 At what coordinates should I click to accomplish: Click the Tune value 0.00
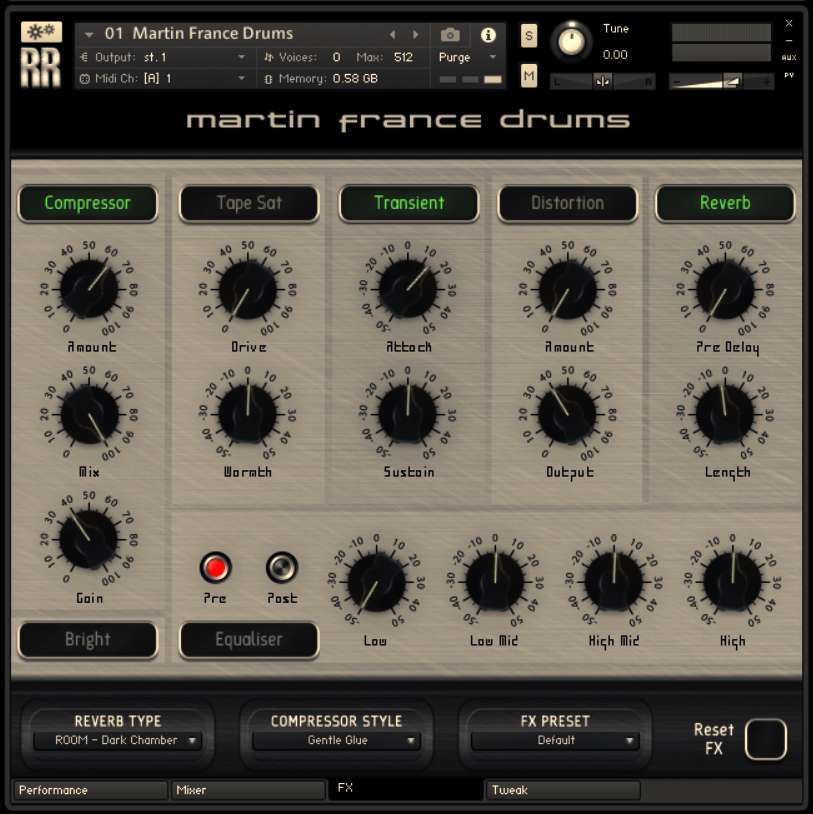615,55
